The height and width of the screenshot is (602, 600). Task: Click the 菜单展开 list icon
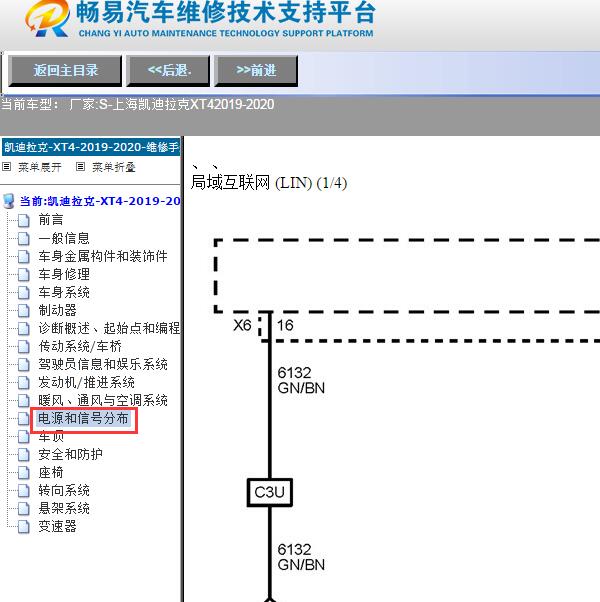pos(7,167)
